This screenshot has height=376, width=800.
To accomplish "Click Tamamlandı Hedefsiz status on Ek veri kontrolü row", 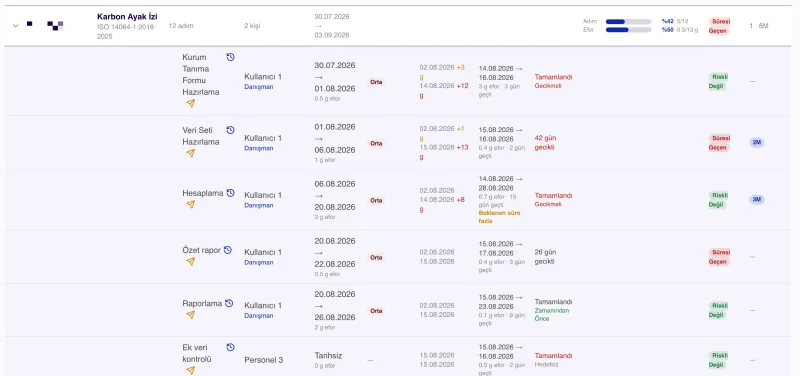I will click(x=553, y=360).
